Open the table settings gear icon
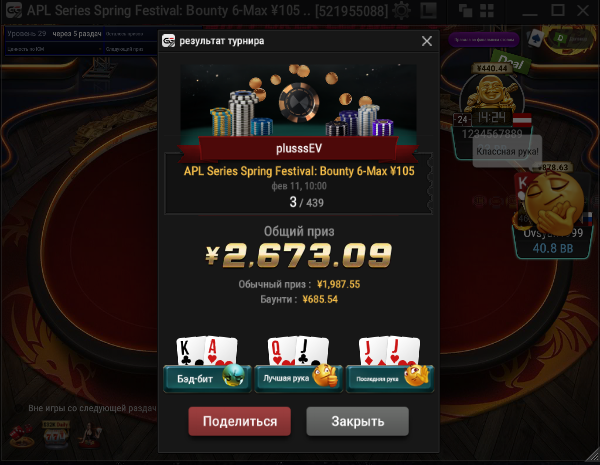The image size is (600, 465). pos(401,10)
